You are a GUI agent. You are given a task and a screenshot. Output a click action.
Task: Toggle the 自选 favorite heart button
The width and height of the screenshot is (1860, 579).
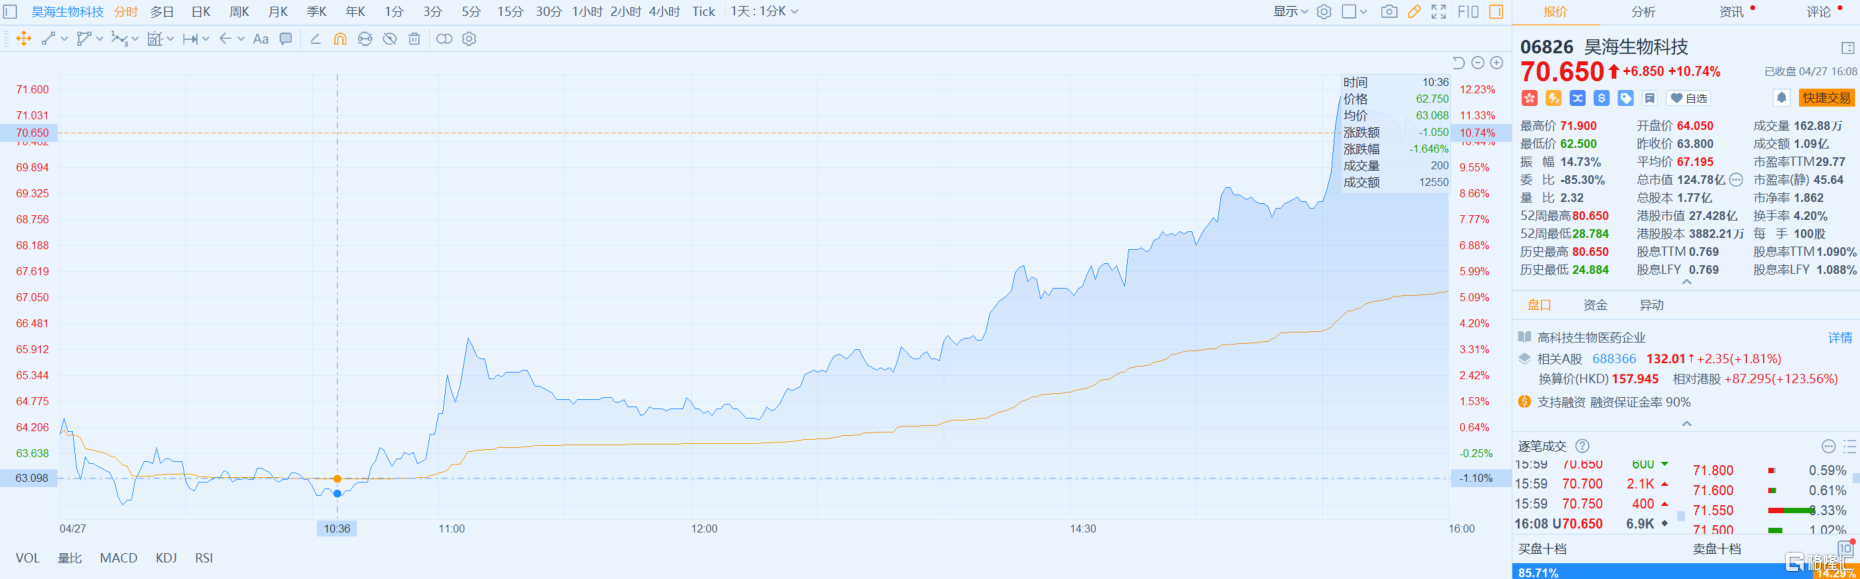(1689, 98)
